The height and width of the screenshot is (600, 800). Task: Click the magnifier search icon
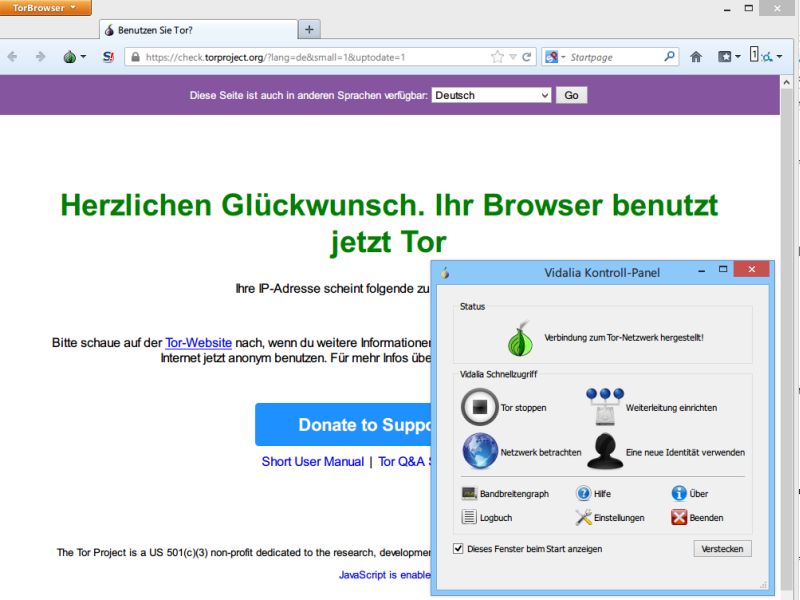point(669,57)
